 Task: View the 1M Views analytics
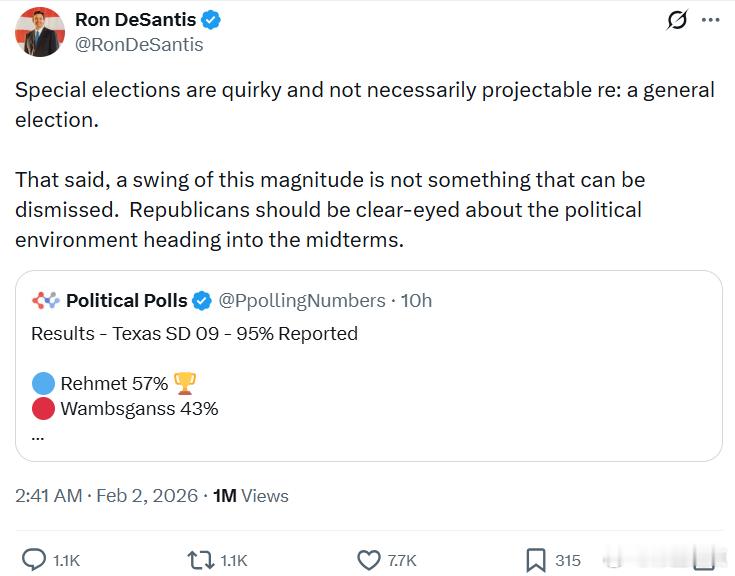pyautogui.click(x=251, y=496)
